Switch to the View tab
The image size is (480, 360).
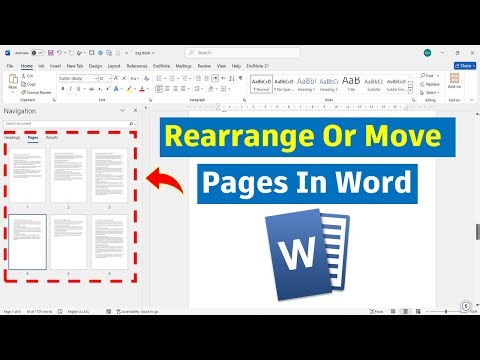[221, 66]
